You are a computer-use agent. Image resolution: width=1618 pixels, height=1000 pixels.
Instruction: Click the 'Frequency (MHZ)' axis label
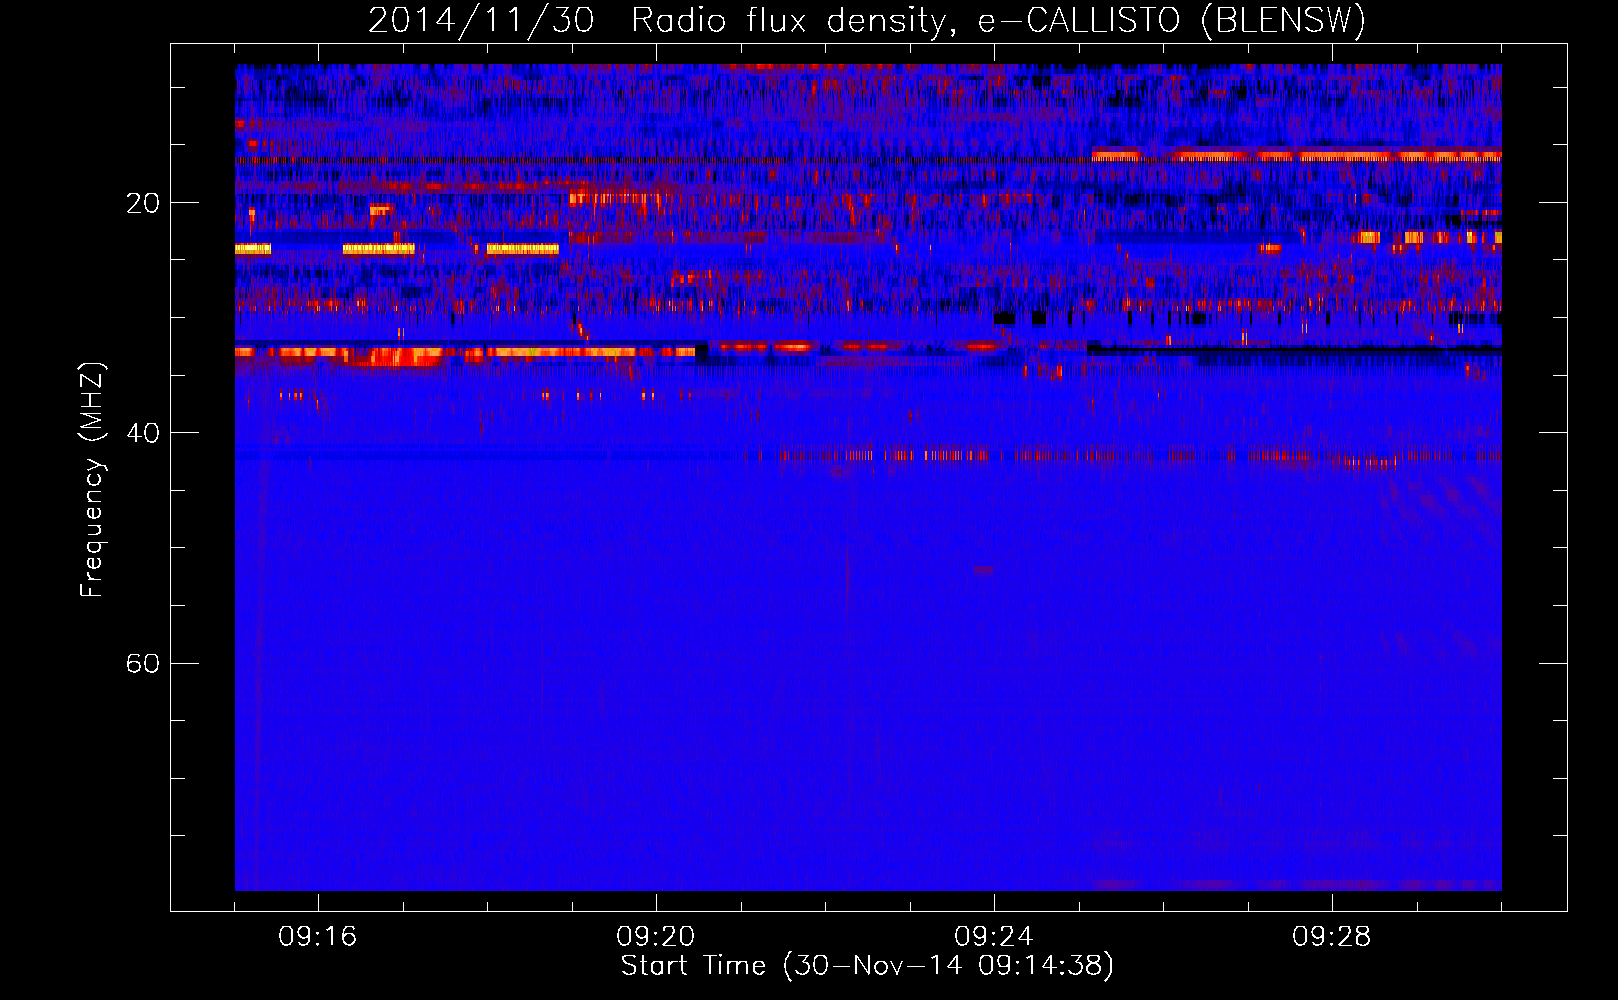pyautogui.click(x=92, y=480)
